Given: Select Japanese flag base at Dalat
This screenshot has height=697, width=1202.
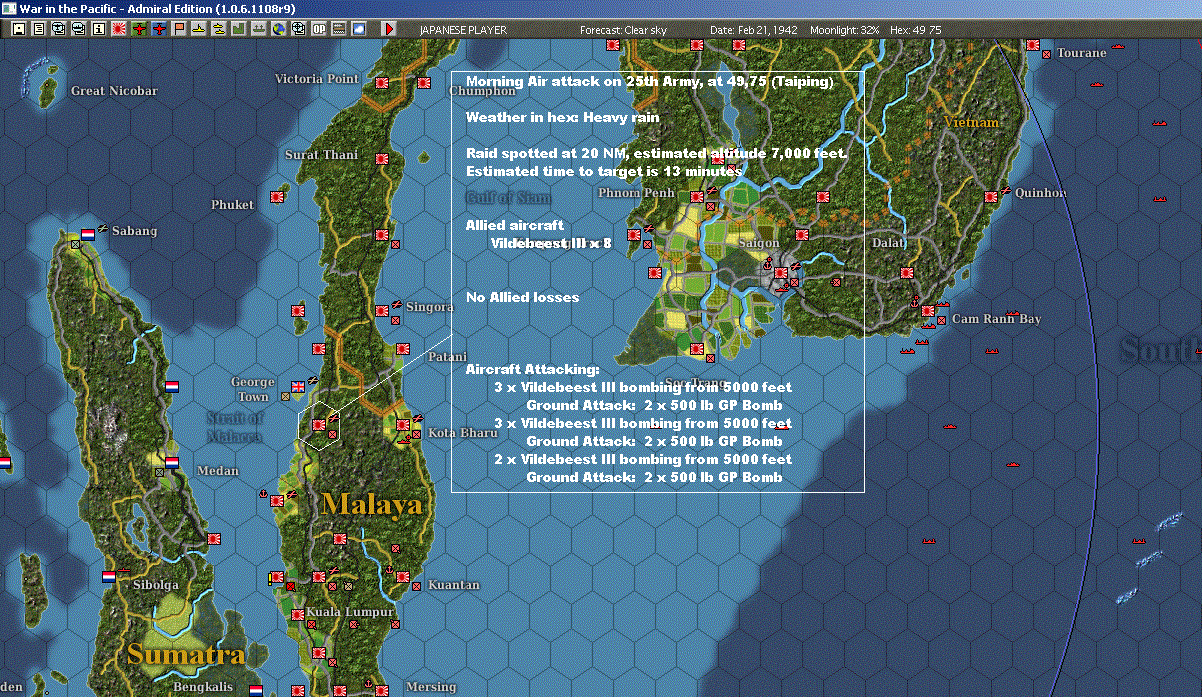Looking at the screenshot, I should (x=907, y=273).
